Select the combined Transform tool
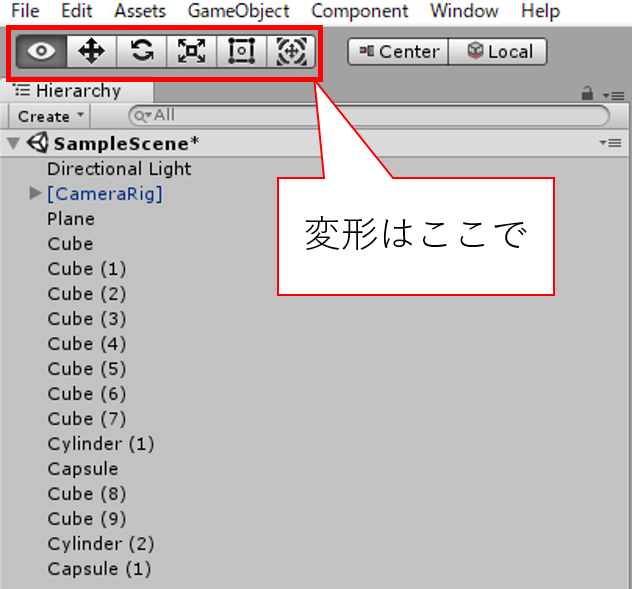 291,51
